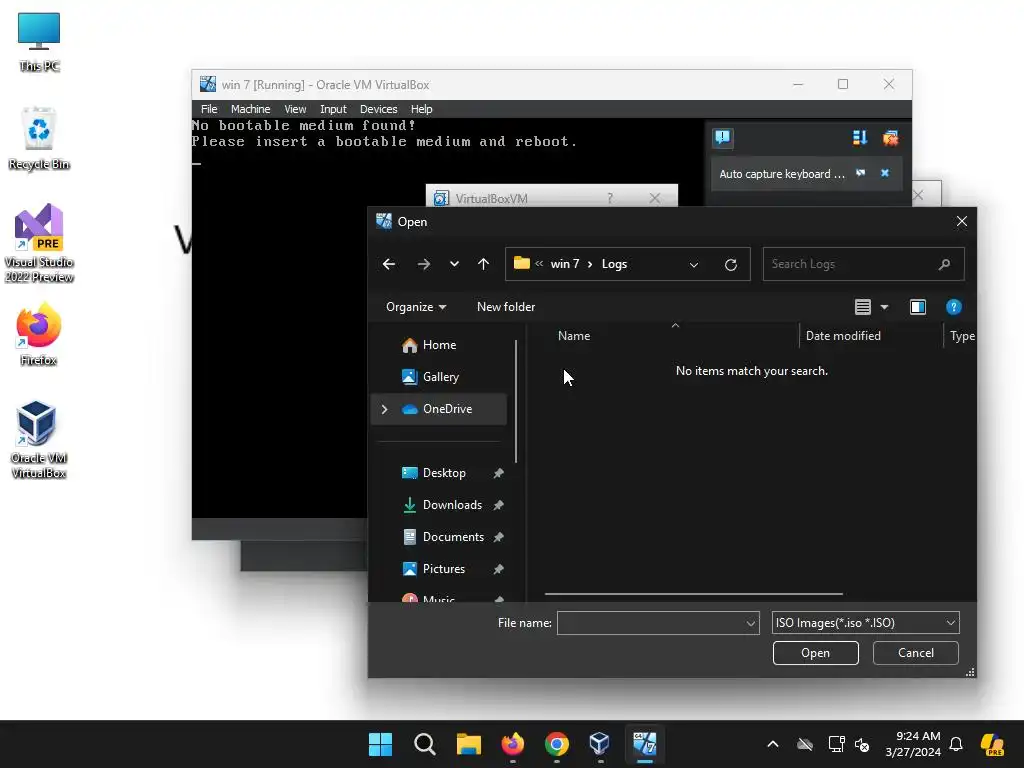The image size is (1024, 768).
Task: Toggle the preview pane
Action: (918, 307)
